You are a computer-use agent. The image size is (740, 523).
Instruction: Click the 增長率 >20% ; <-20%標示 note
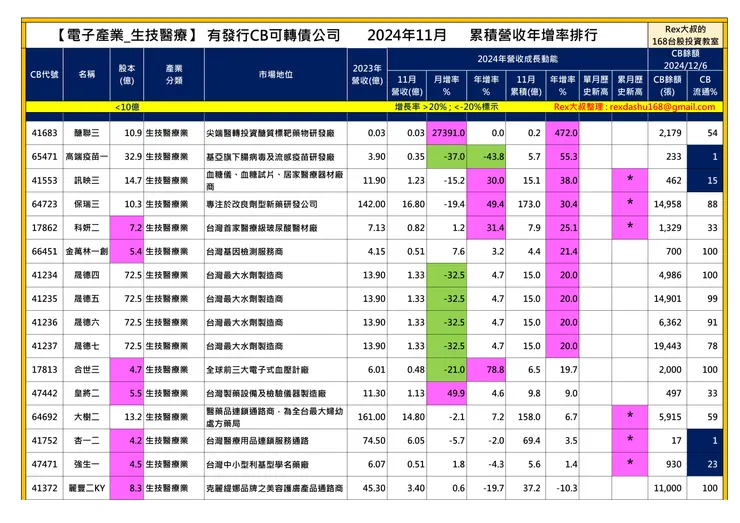pyautogui.click(x=446, y=107)
